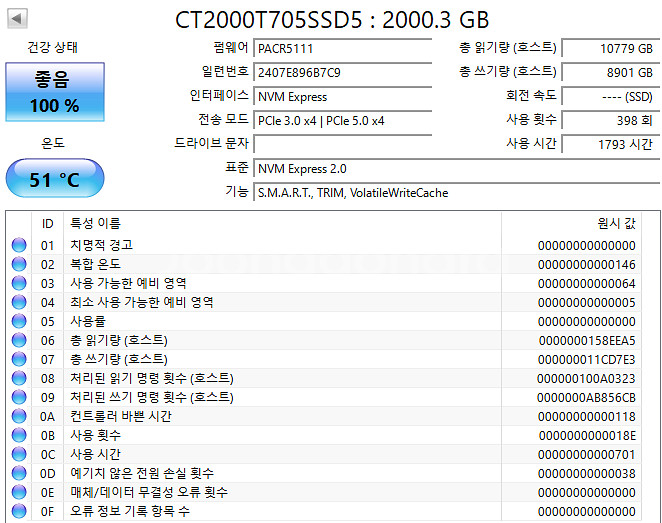
Task: Select the 치명적 경고 attribute name
Action: click(x=101, y=245)
